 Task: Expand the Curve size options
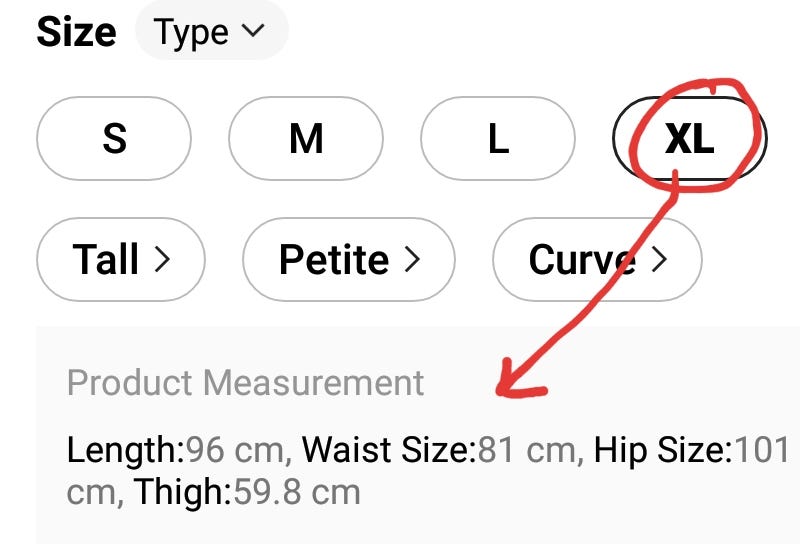coord(596,260)
